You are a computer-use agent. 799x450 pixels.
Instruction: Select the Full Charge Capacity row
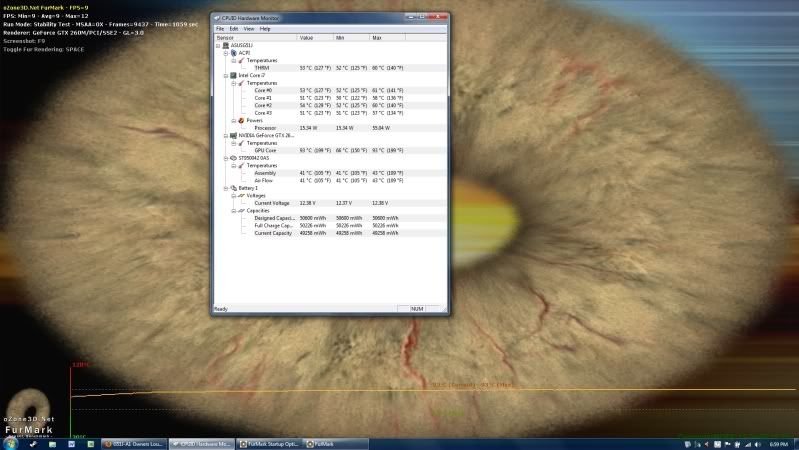coord(330,226)
